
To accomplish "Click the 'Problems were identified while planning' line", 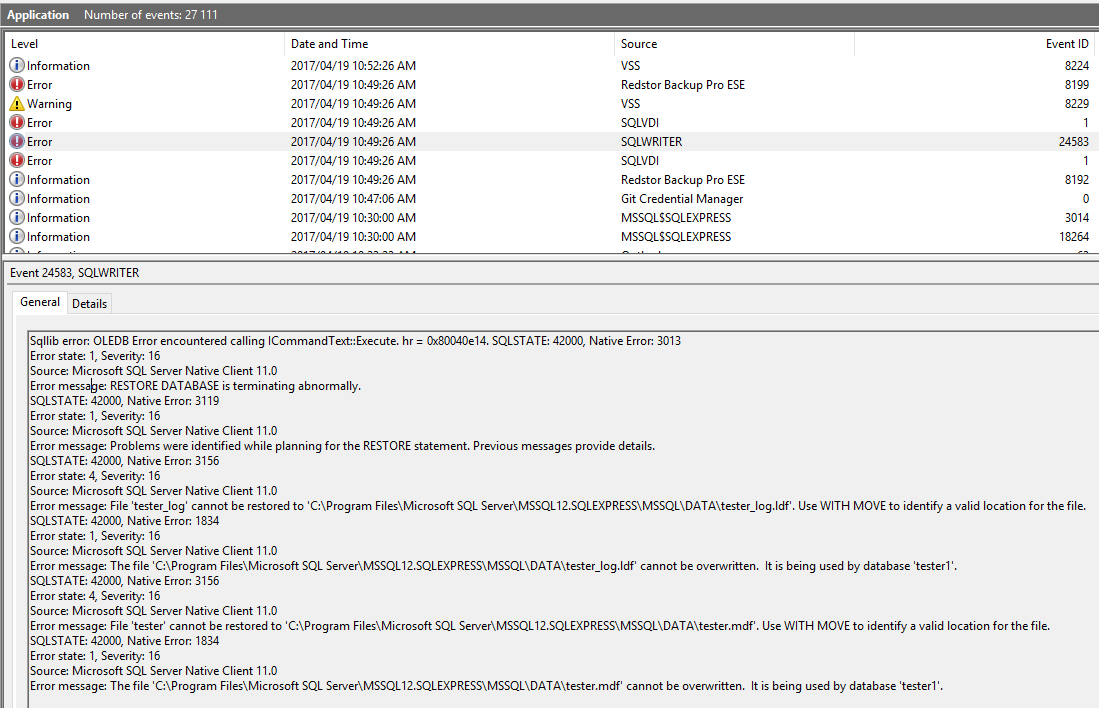I will tap(342, 446).
